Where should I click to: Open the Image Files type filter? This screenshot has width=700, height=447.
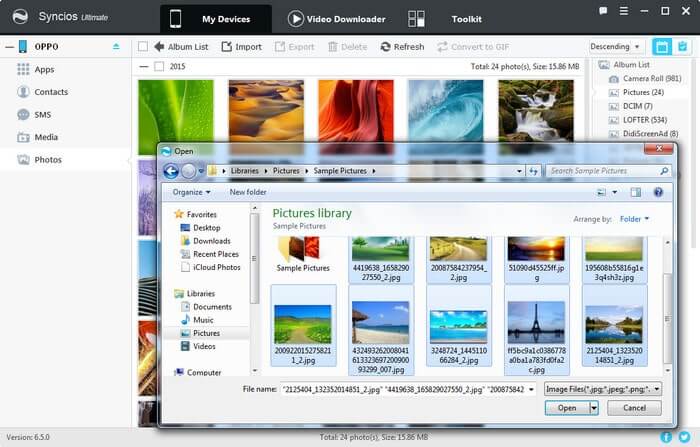tap(602, 389)
